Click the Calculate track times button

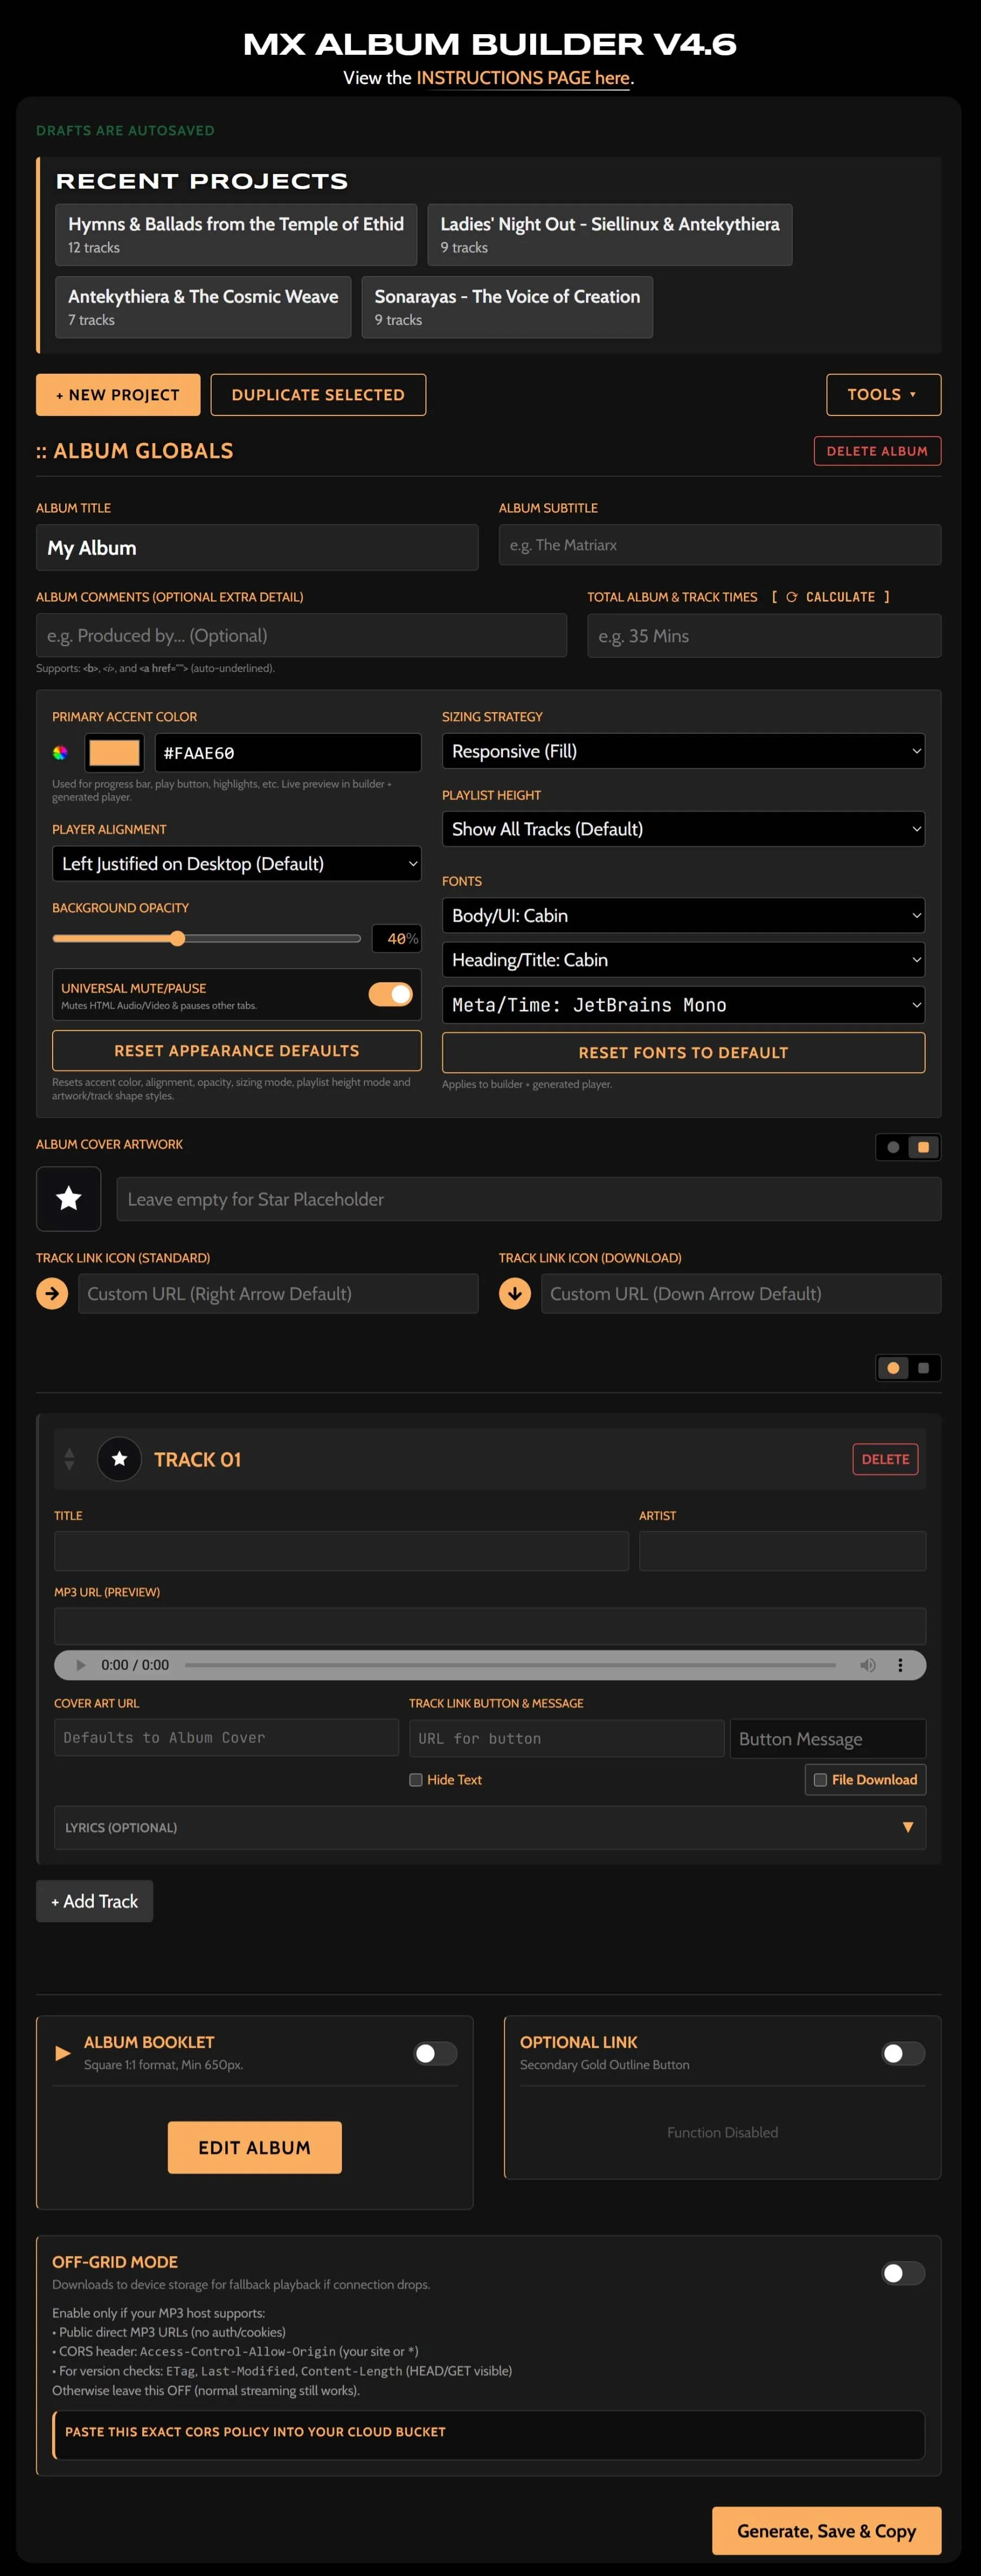[830, 597]
